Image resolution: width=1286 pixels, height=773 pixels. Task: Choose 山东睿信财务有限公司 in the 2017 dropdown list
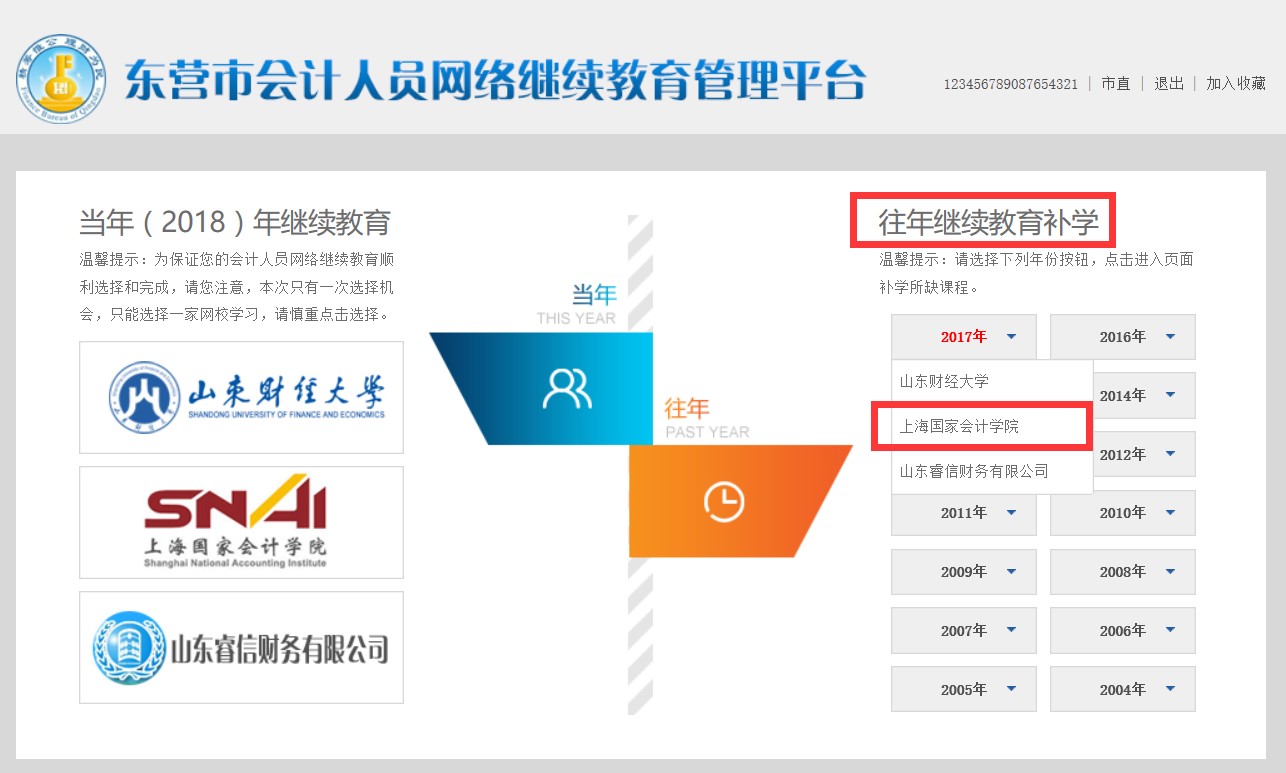(992, 471)
